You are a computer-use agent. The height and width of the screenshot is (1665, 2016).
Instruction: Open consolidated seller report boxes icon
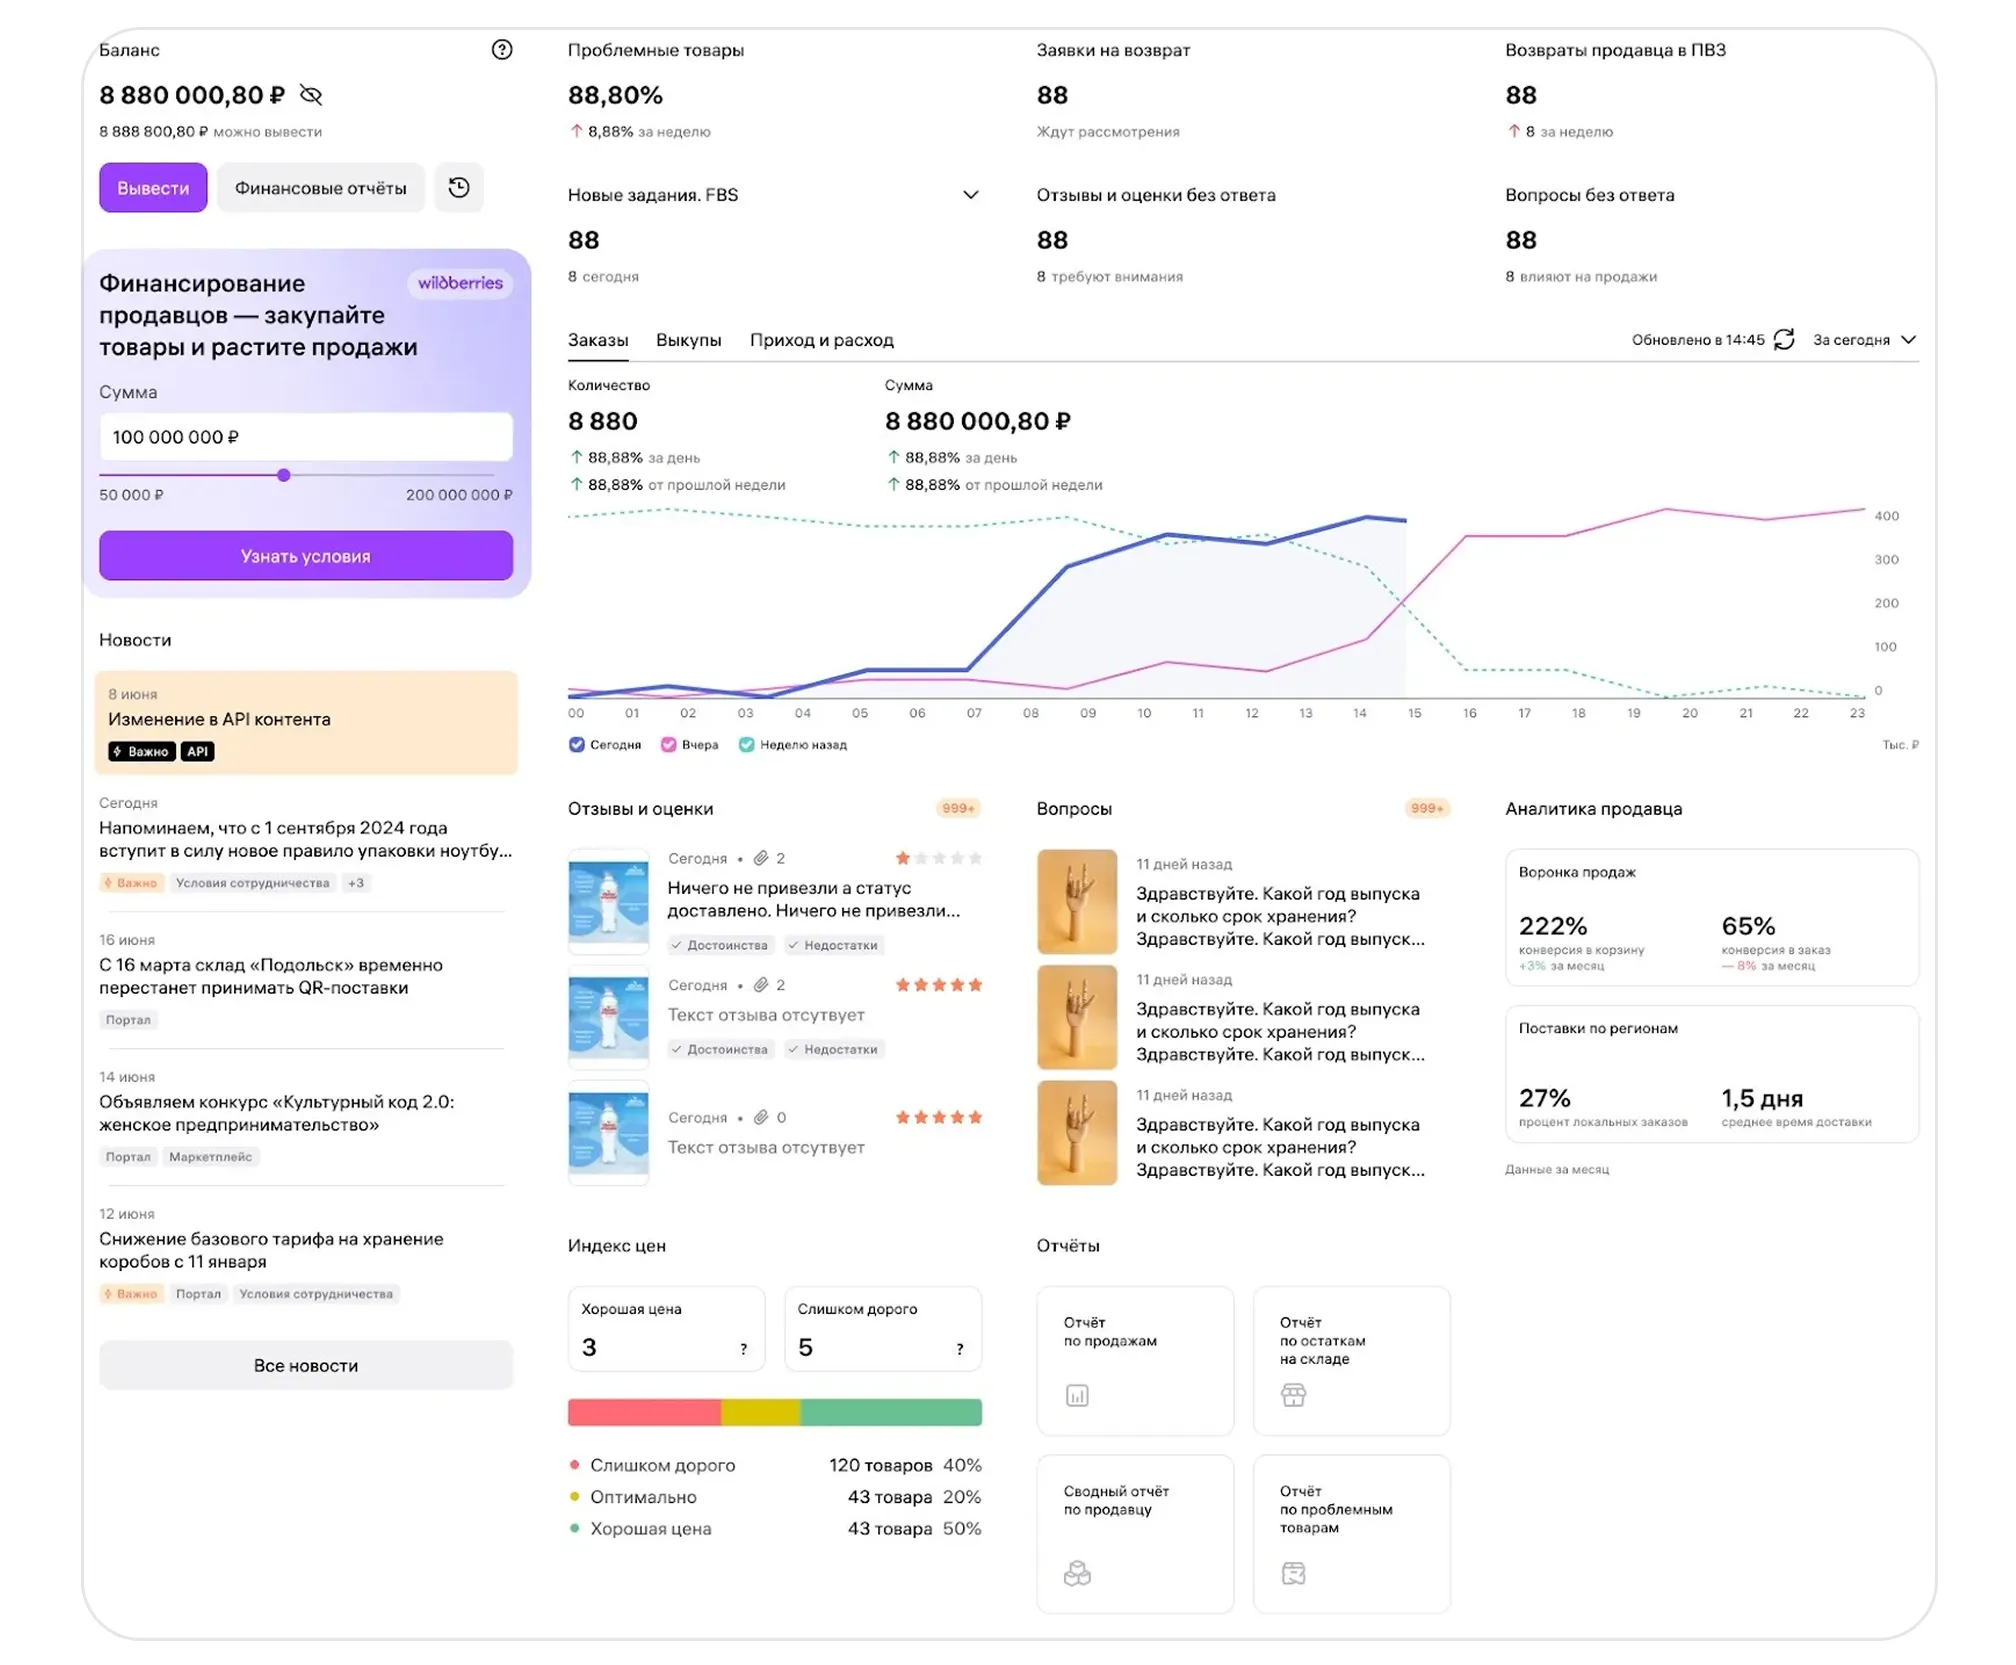1077,1573
